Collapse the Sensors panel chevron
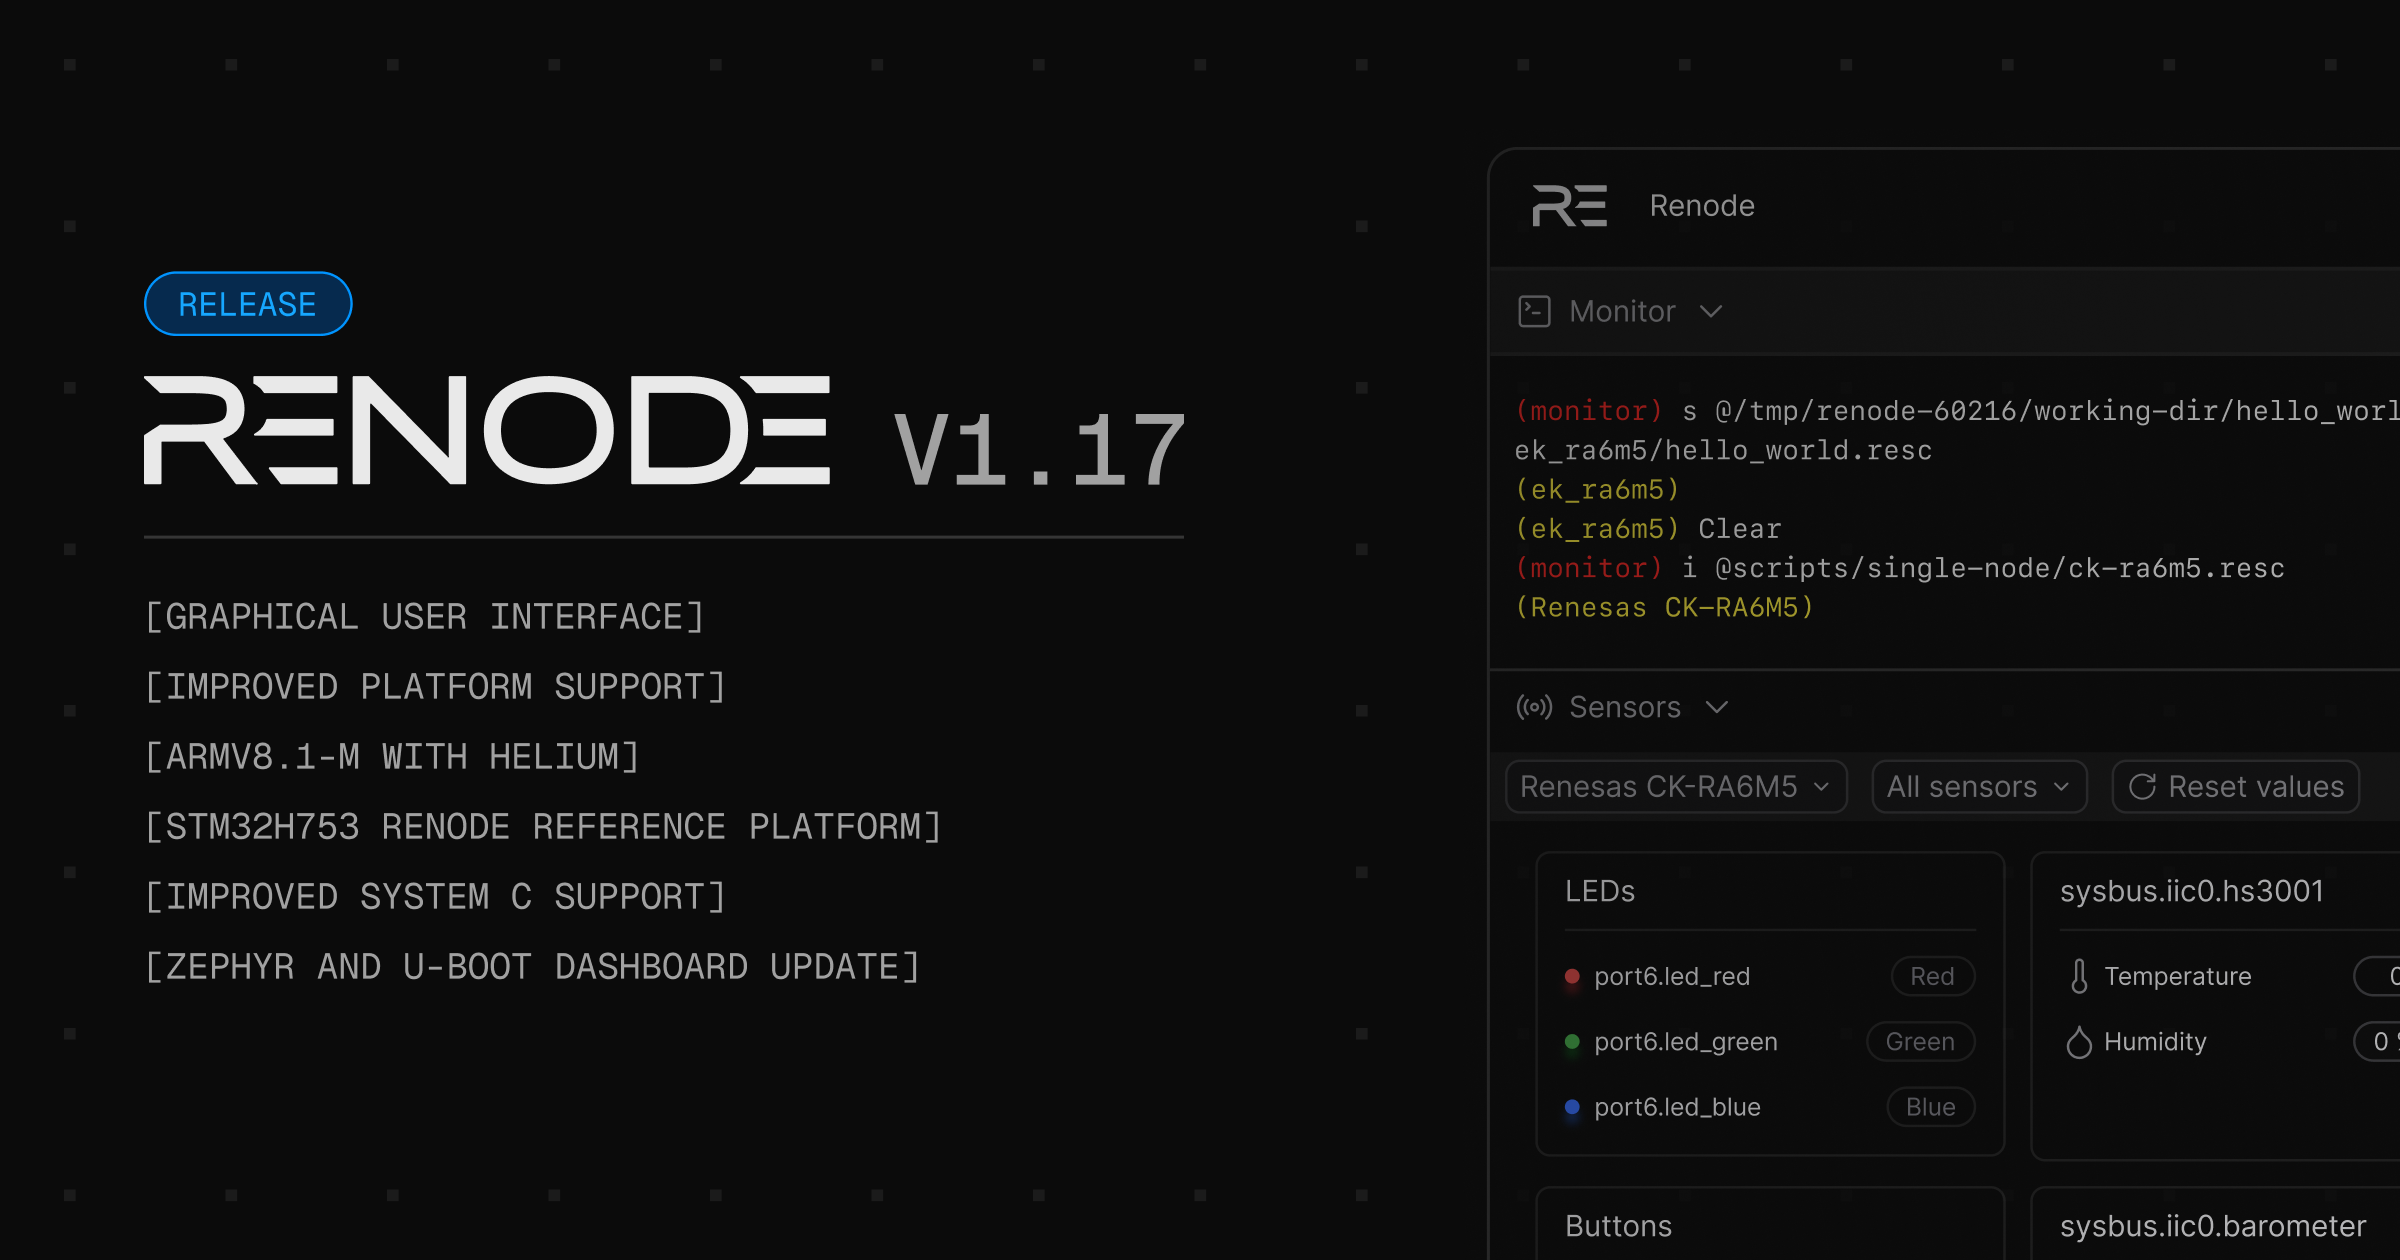 (x=1717, y=707)
